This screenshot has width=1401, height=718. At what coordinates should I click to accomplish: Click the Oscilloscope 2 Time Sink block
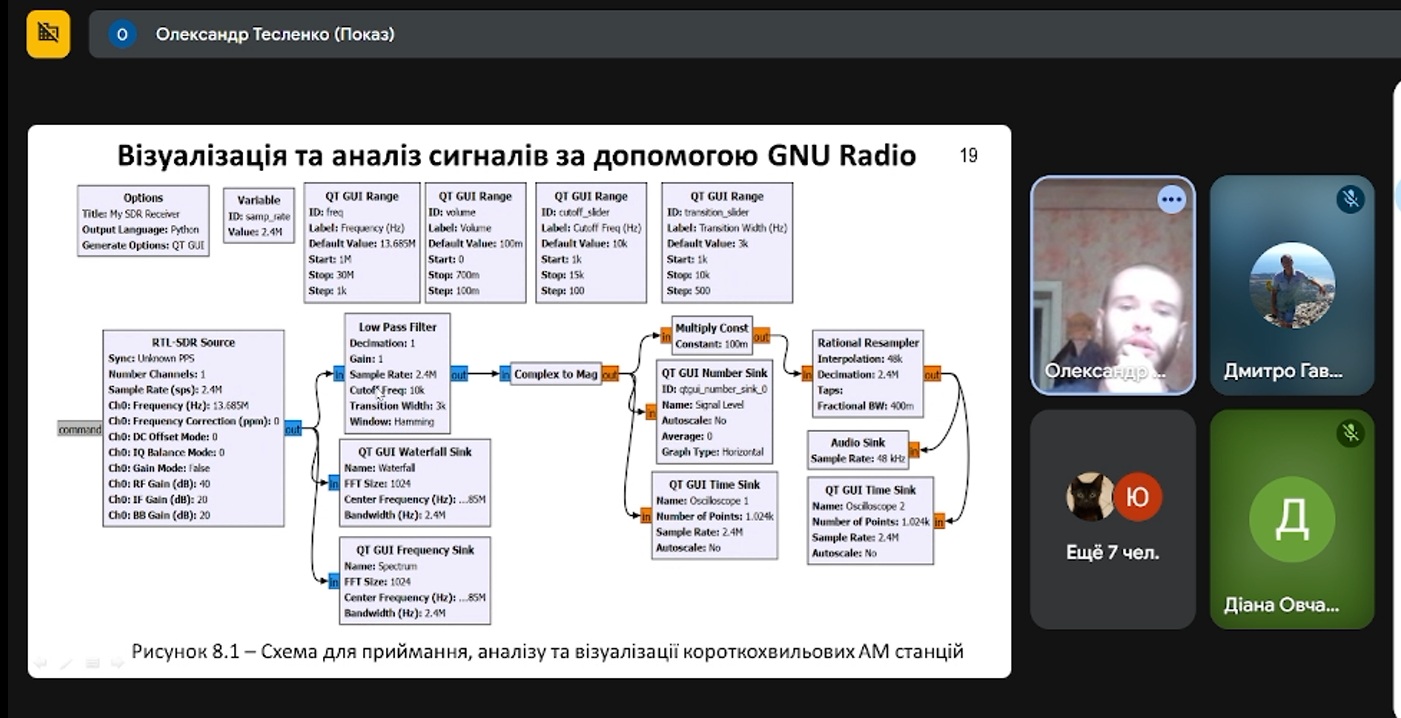pos(870,520)
